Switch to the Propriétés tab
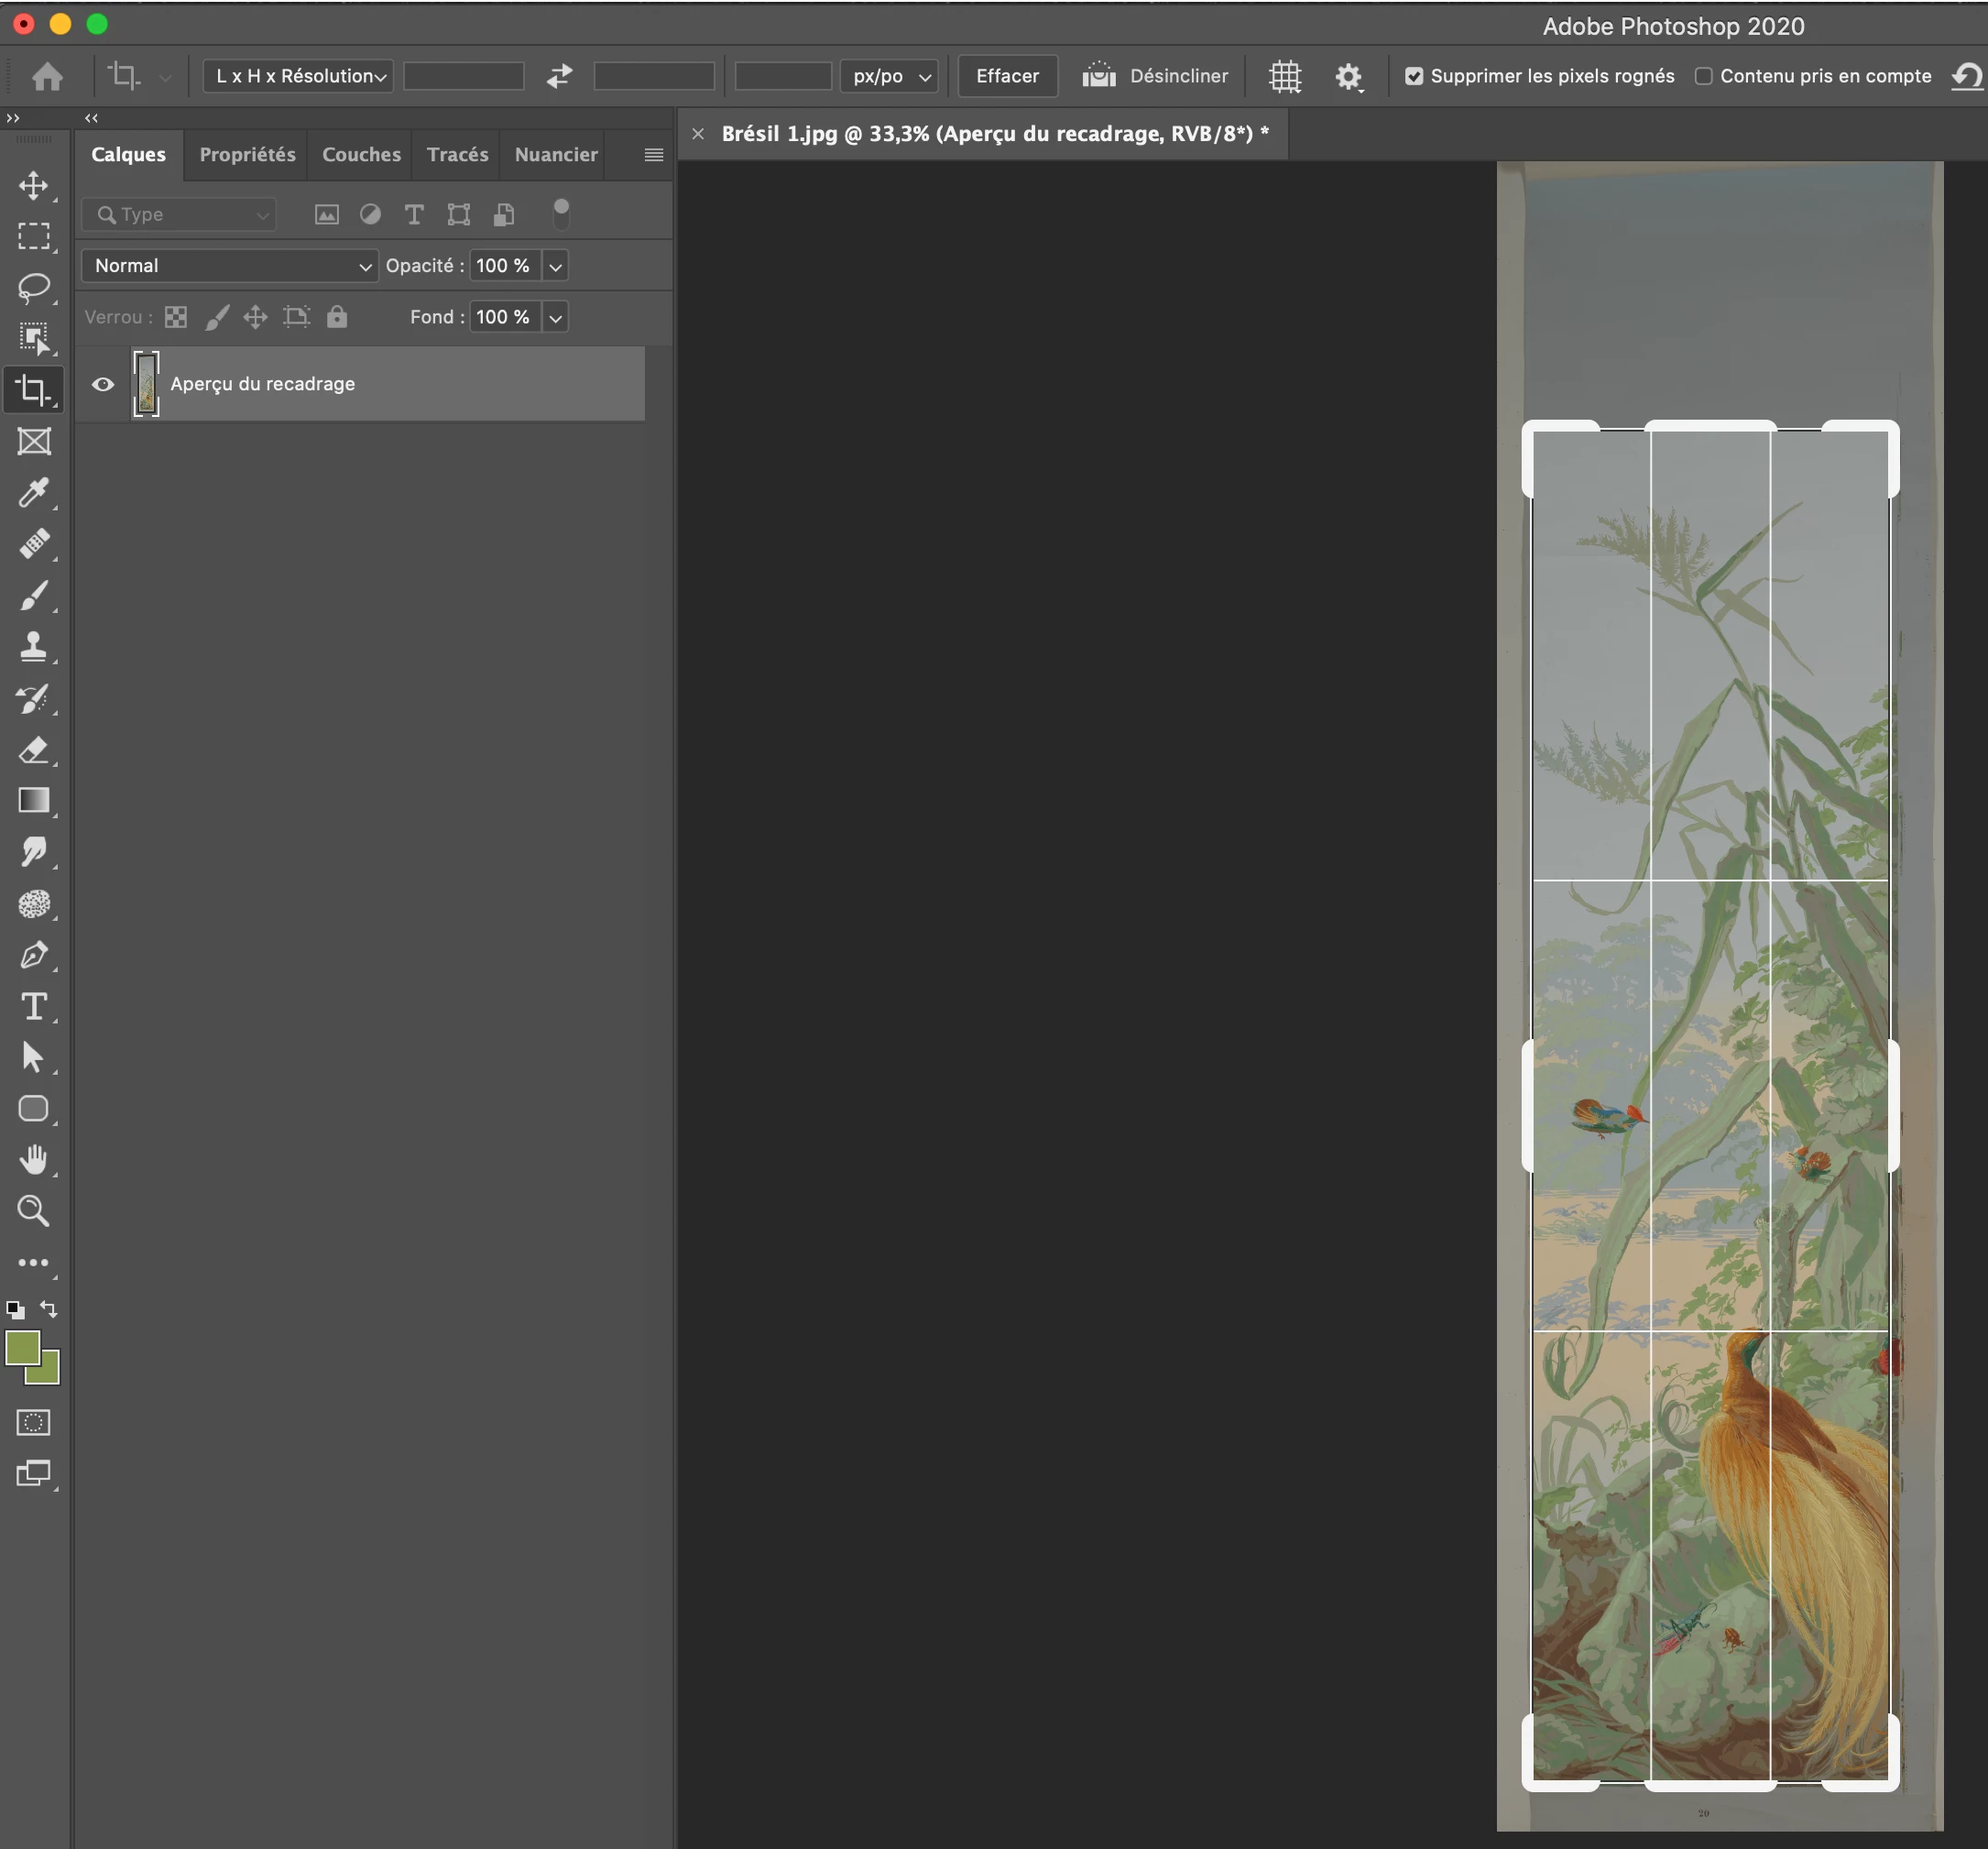This screenshot has height=1849, width=1988. point(247,155)
